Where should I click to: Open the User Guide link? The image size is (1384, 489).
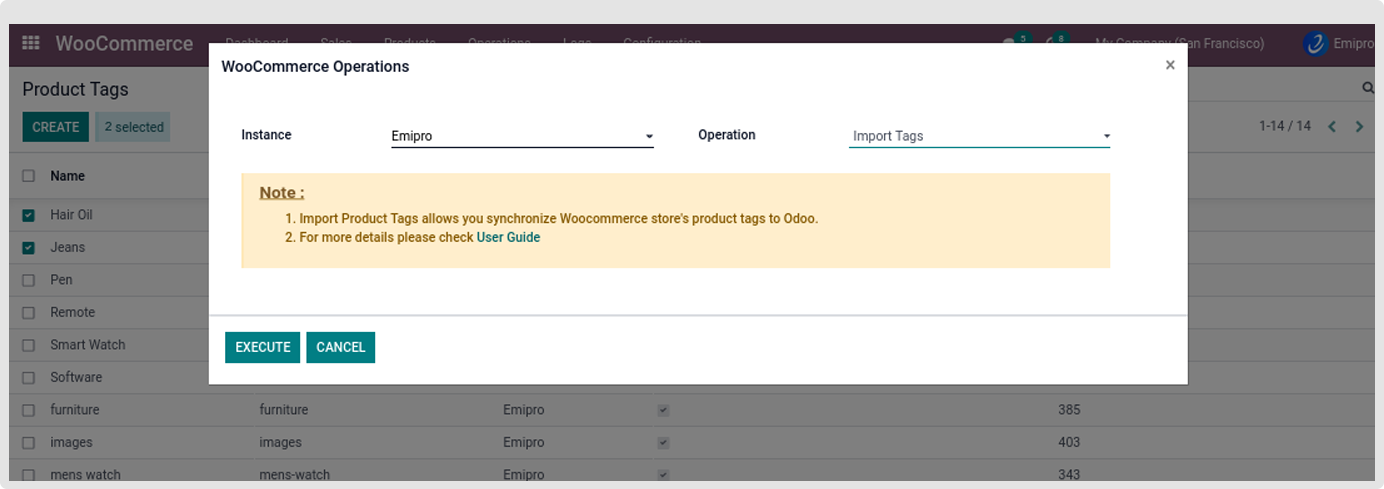[508, 237]
